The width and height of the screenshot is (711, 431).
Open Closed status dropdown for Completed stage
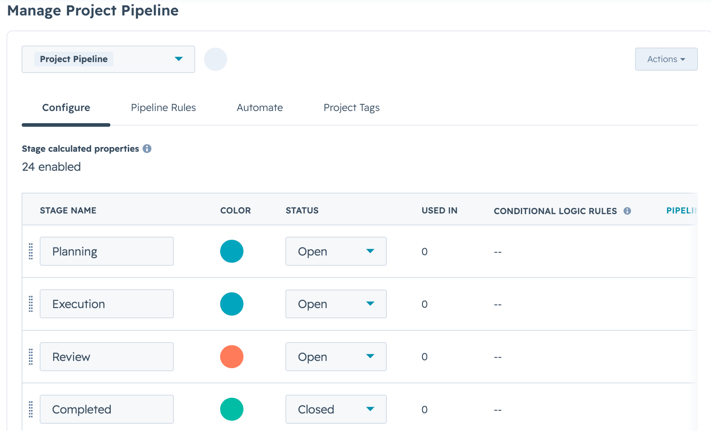coord(336,409)
